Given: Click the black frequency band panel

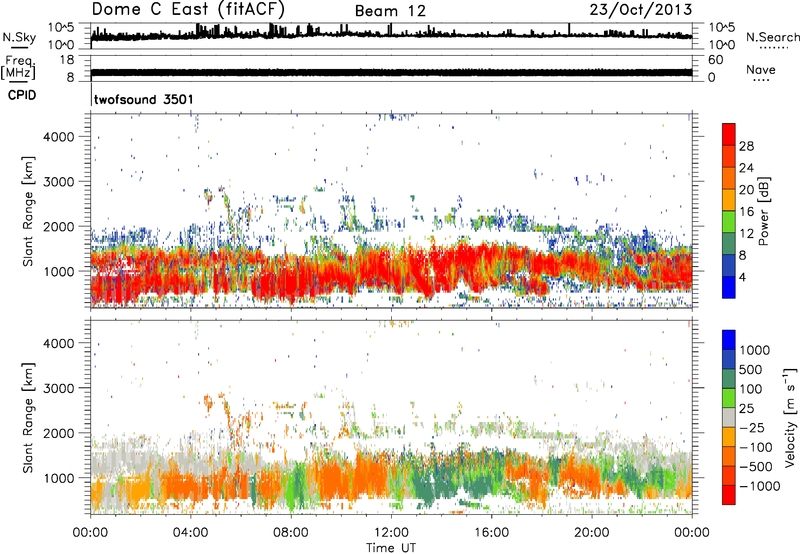Looking at the screenshot, I should [x=391, y=68].
